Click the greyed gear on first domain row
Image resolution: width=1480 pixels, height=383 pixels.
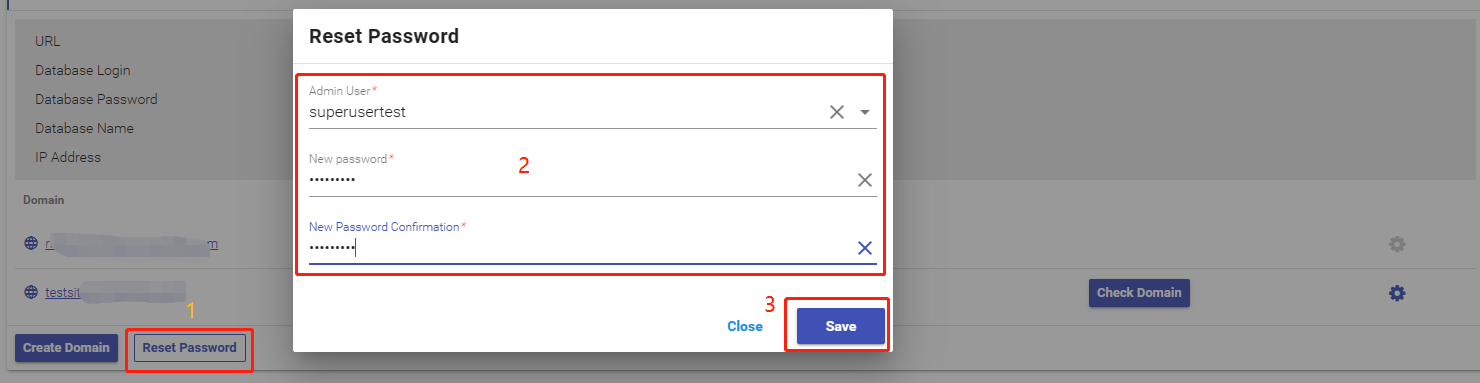pyautogui.click(x=1397, y=244)
